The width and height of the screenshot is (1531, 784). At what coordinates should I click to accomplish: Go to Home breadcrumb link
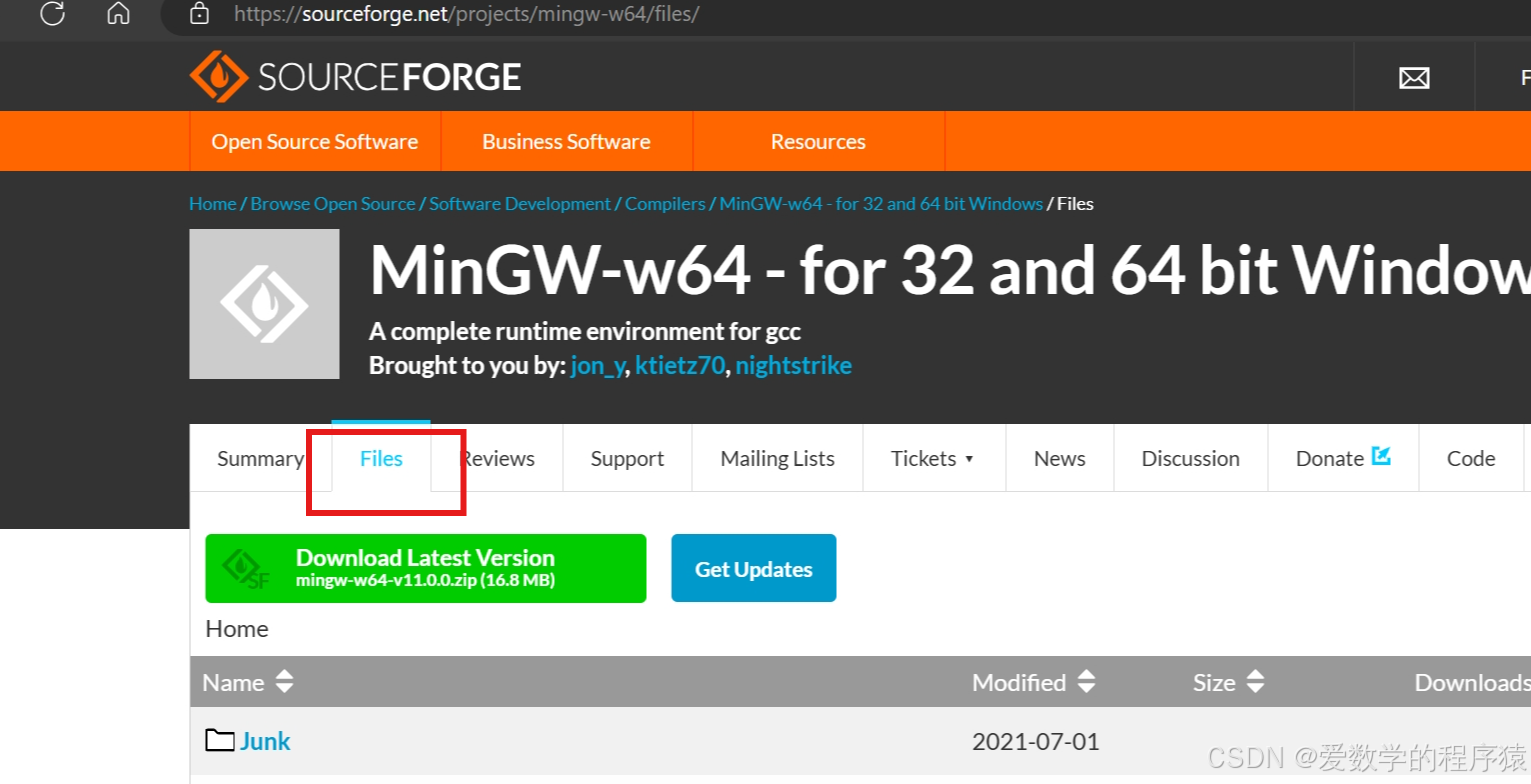212,204
